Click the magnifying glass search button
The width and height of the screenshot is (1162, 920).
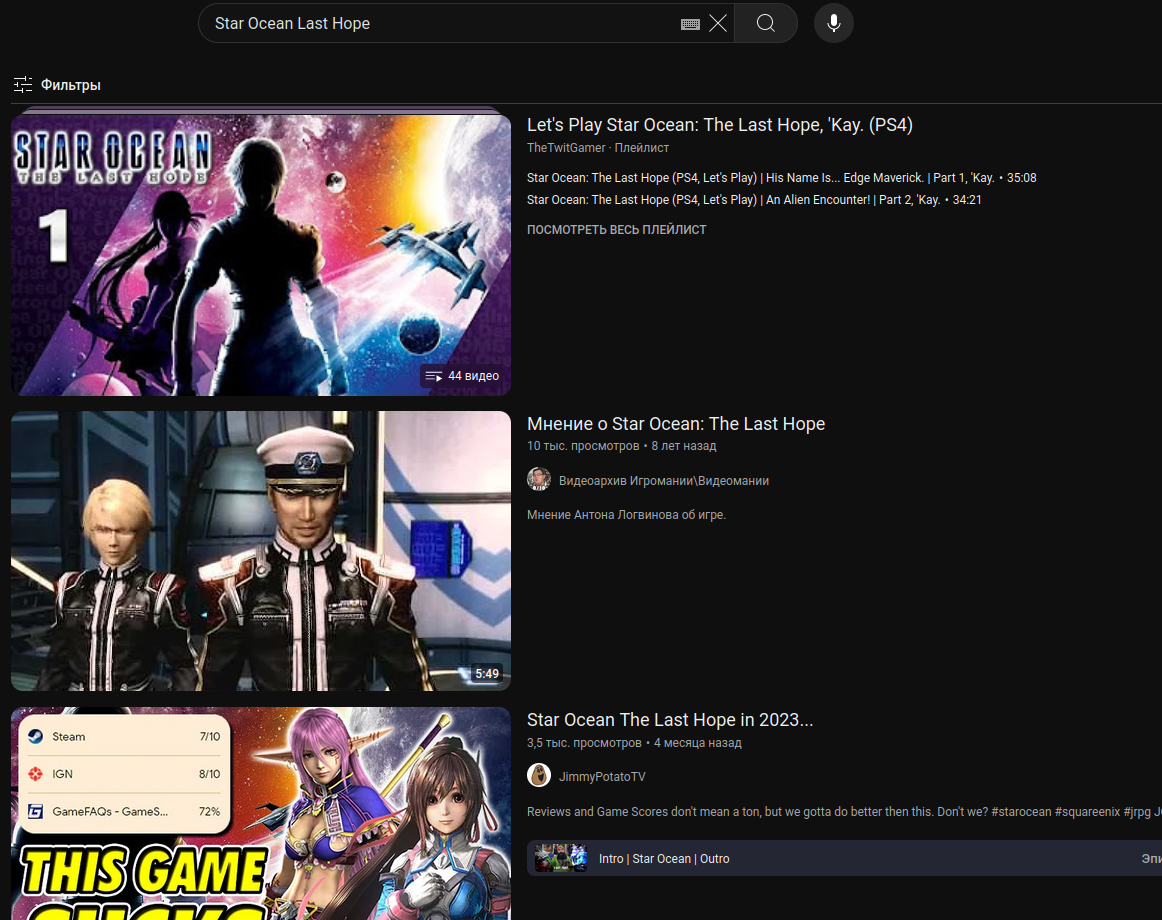pos(766,24)
